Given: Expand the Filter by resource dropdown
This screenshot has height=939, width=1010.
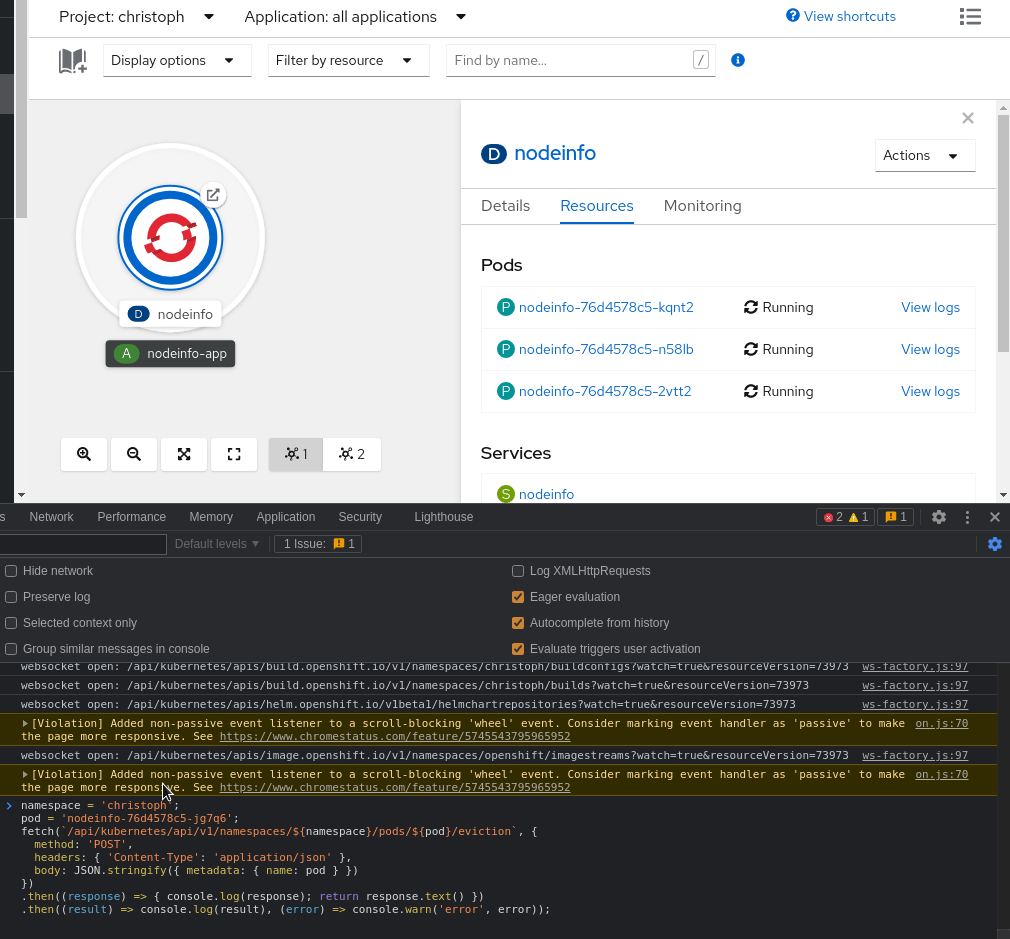Looking at the screenshot, I should pos(348,61).
